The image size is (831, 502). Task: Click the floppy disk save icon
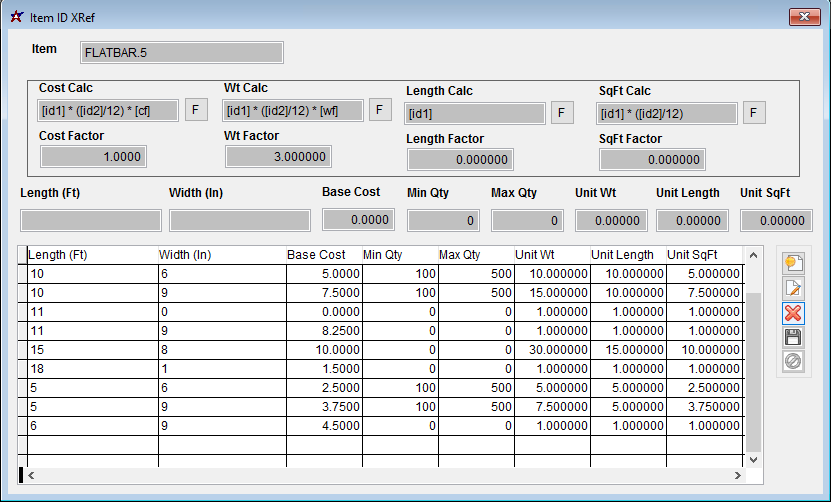tap(793, 337)
